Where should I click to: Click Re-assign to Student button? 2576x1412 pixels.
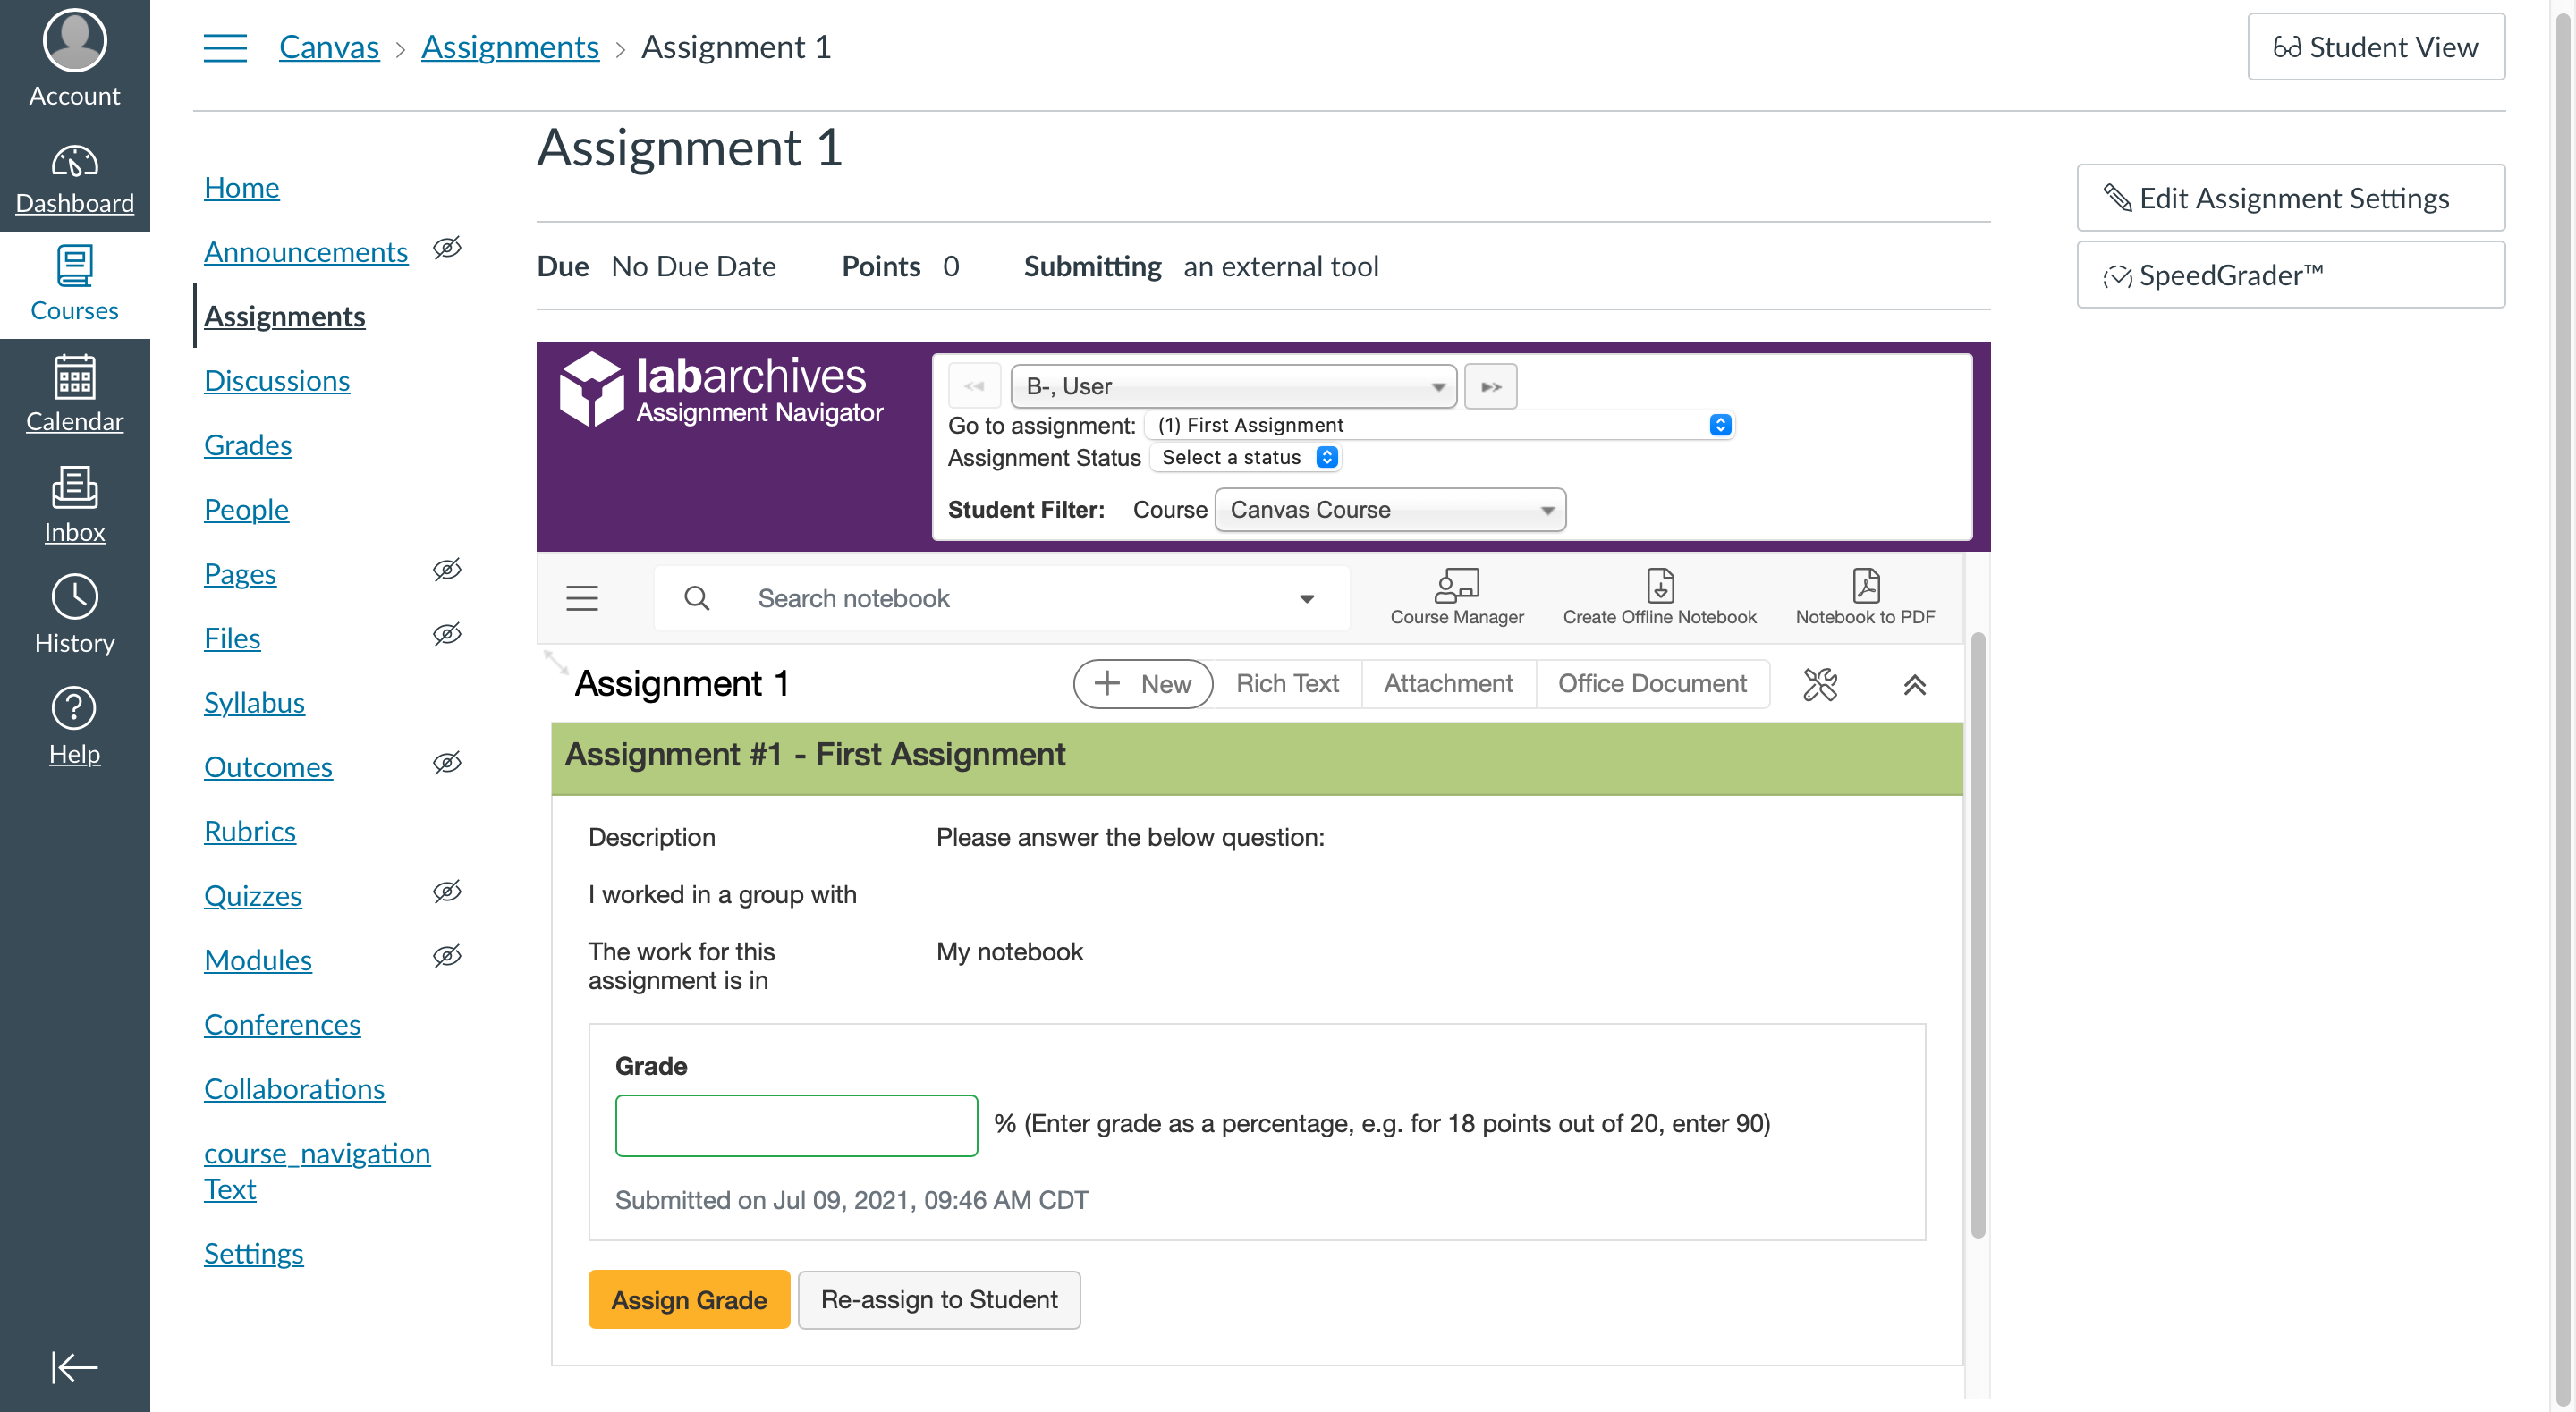pos(939,1299)
